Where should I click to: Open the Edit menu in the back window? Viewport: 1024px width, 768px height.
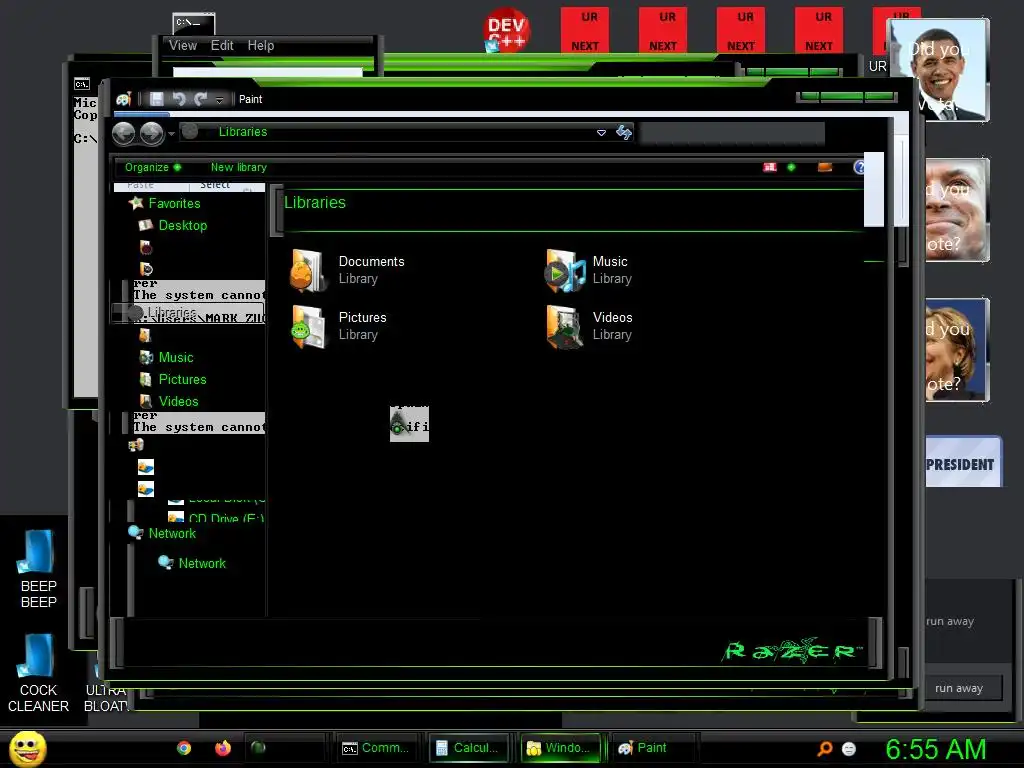[222, 46]
